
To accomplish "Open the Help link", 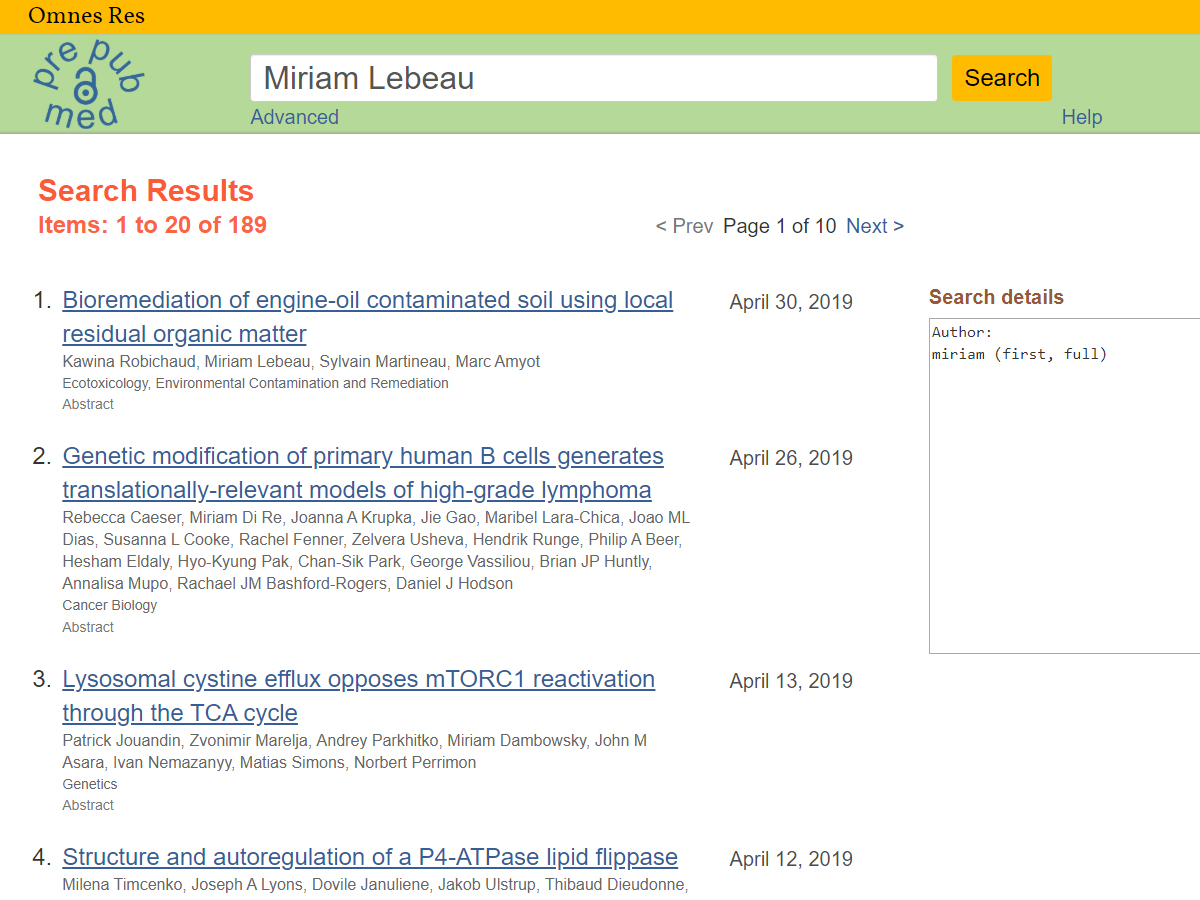I will [x=1081, y=117].
